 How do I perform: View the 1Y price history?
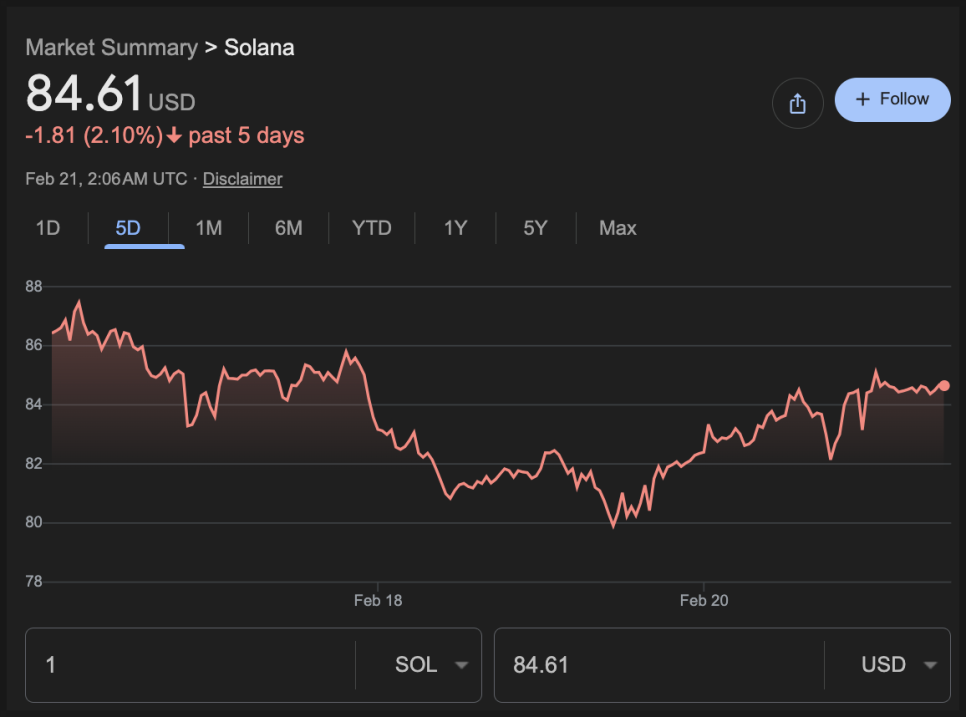[455, 228]
